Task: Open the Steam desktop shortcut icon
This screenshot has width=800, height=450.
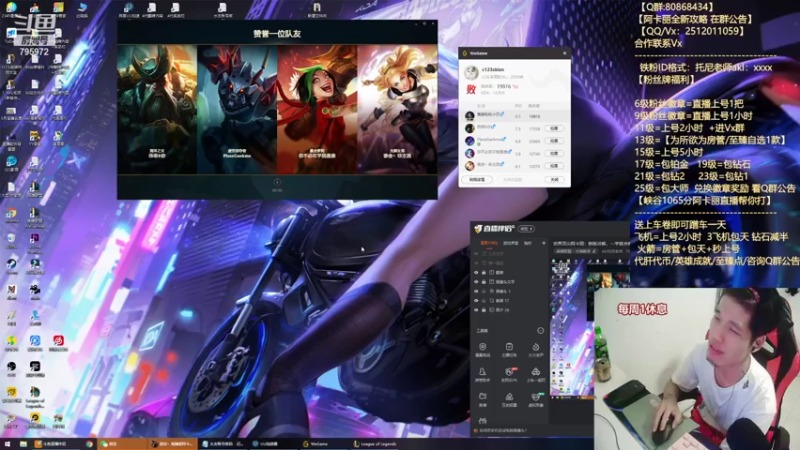Action: 11,265
